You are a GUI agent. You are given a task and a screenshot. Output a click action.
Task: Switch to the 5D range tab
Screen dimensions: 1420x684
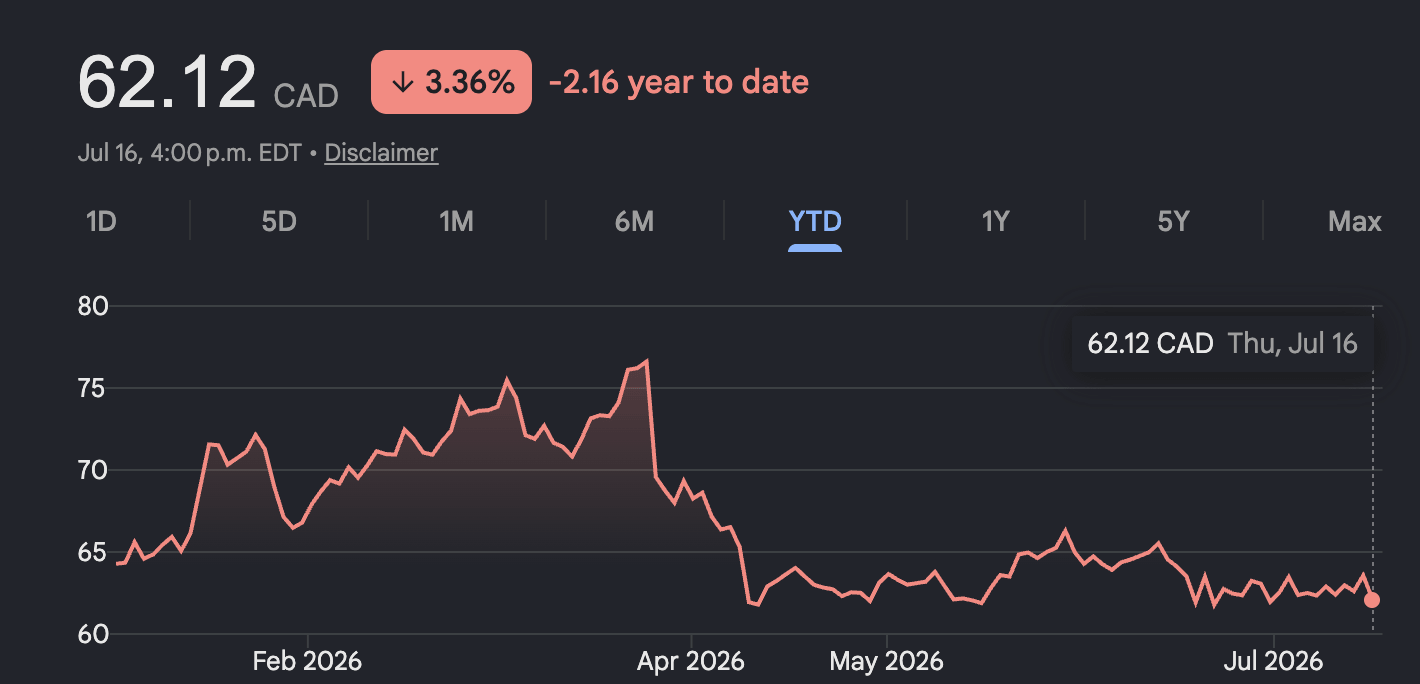tap(279, 221)
